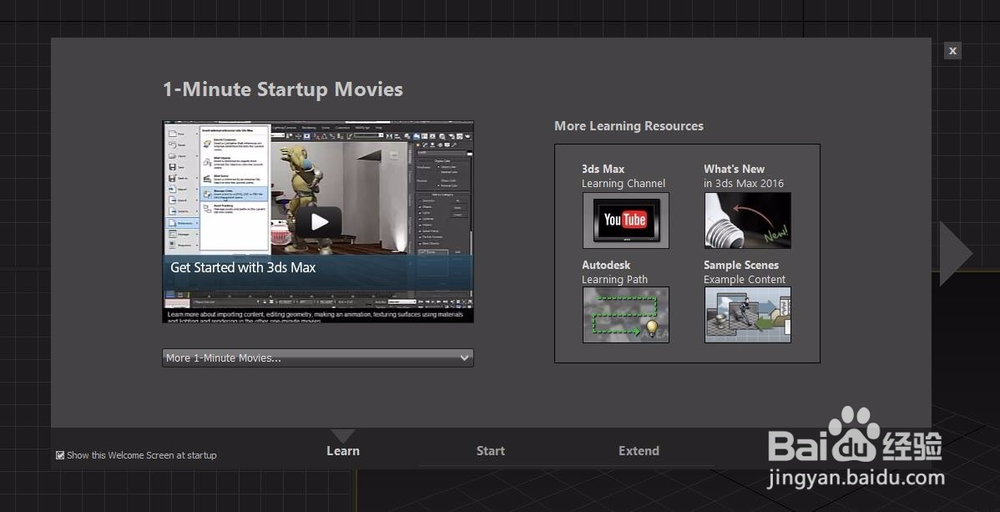This screenshot has width=1000, height=512.
Task: Switch to the Extend tab
Action: pos(638,451)
